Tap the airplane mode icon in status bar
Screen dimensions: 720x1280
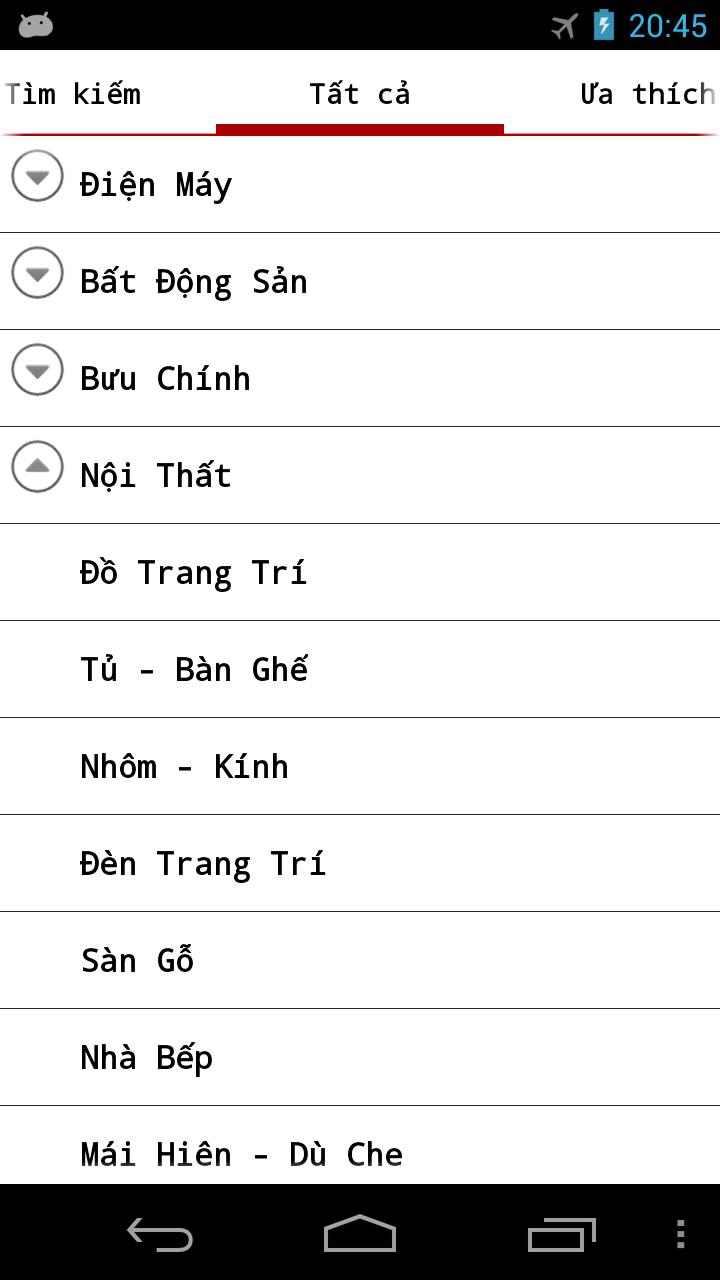(563, 26)
